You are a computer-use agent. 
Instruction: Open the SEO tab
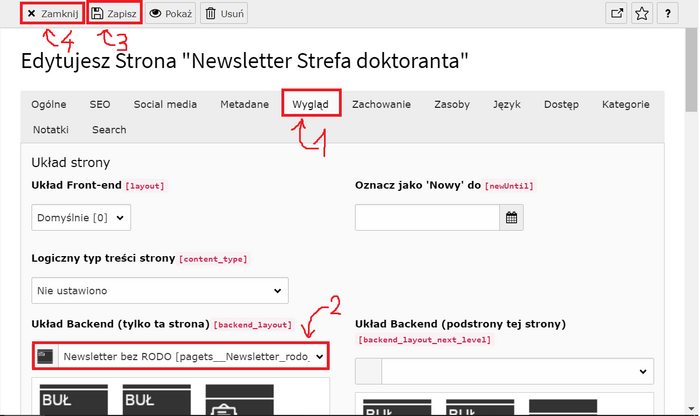coord(100,104)
